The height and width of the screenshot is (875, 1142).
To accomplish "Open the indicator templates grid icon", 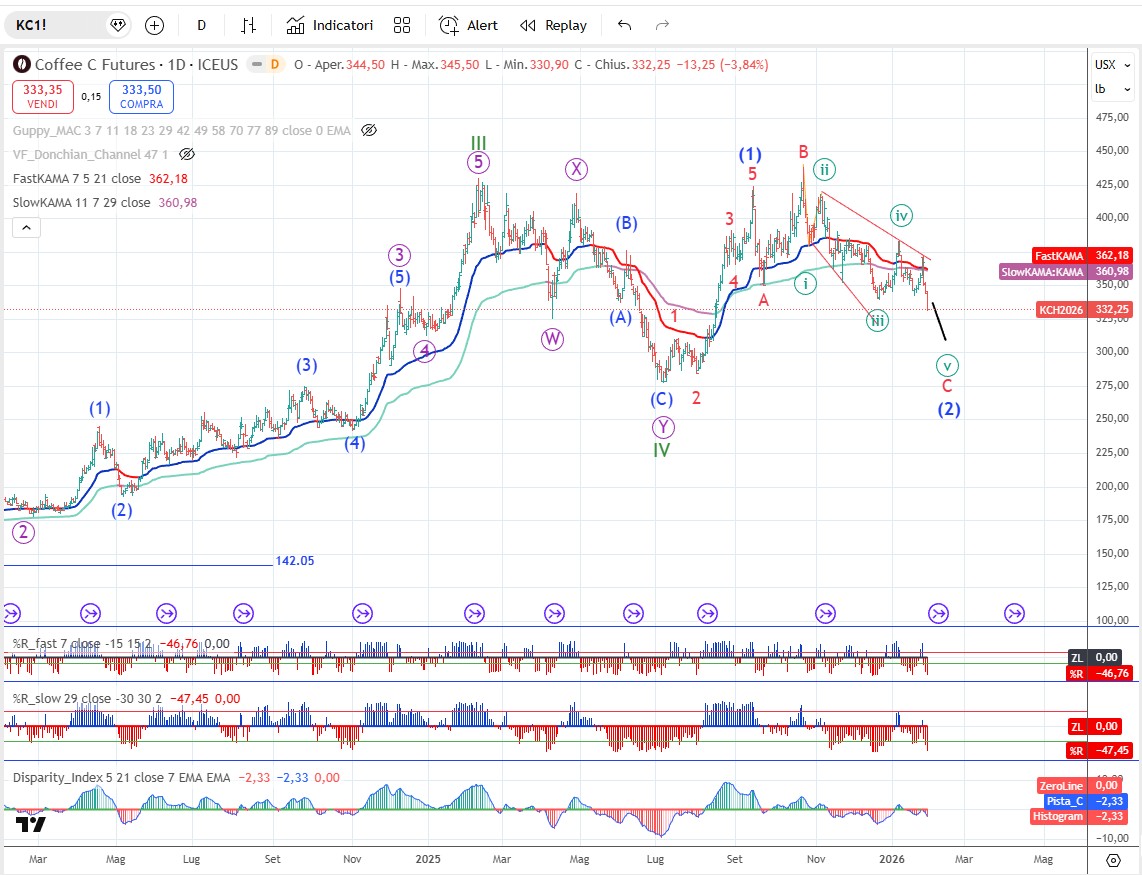I will pos(402,25).
